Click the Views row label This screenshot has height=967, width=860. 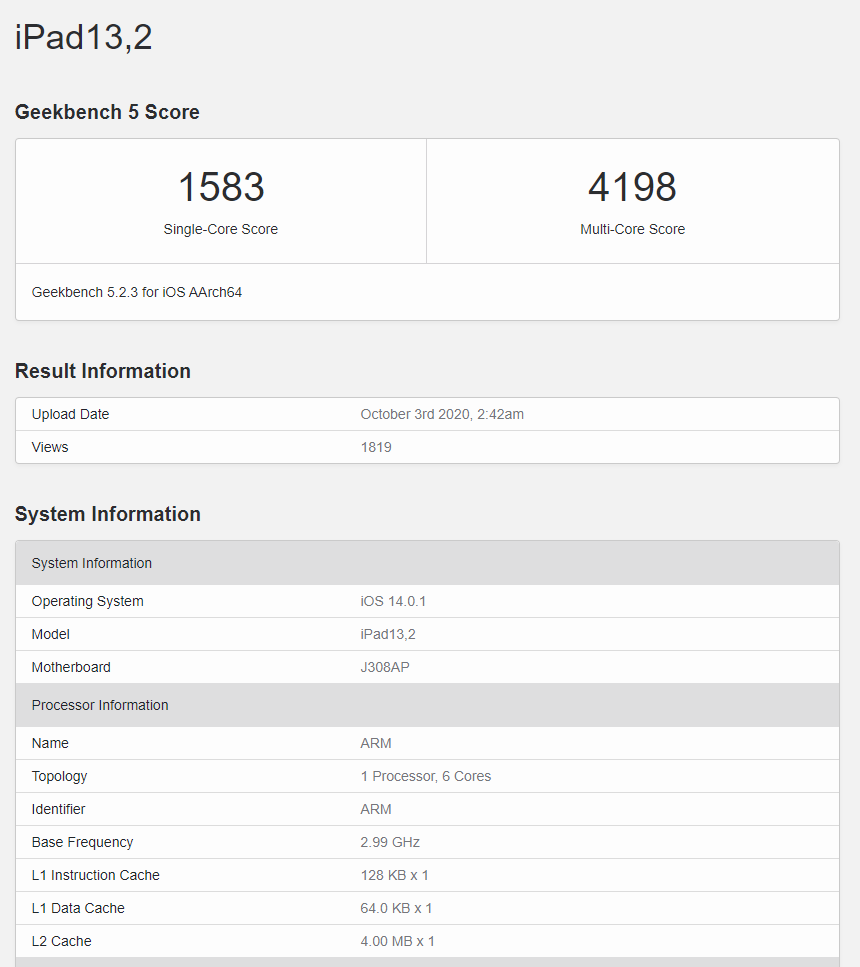(50, 447)
